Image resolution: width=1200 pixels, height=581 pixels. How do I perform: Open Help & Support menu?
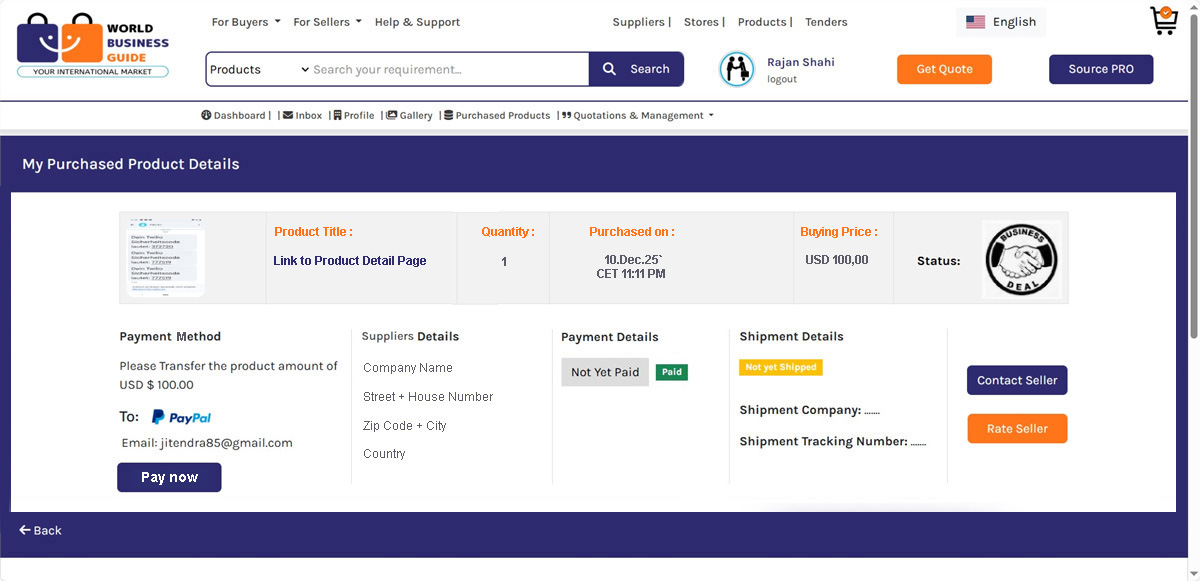tap(417, 22)
